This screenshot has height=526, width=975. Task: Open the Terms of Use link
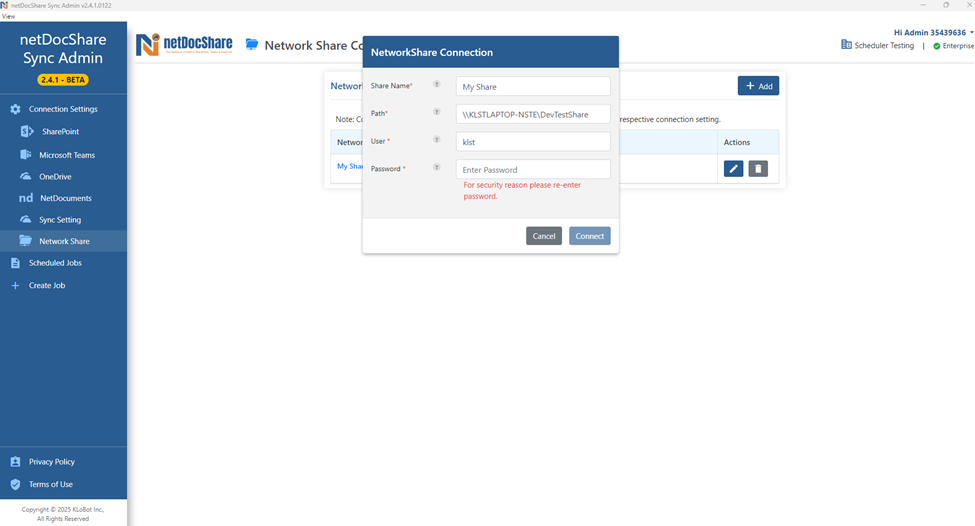50,484
